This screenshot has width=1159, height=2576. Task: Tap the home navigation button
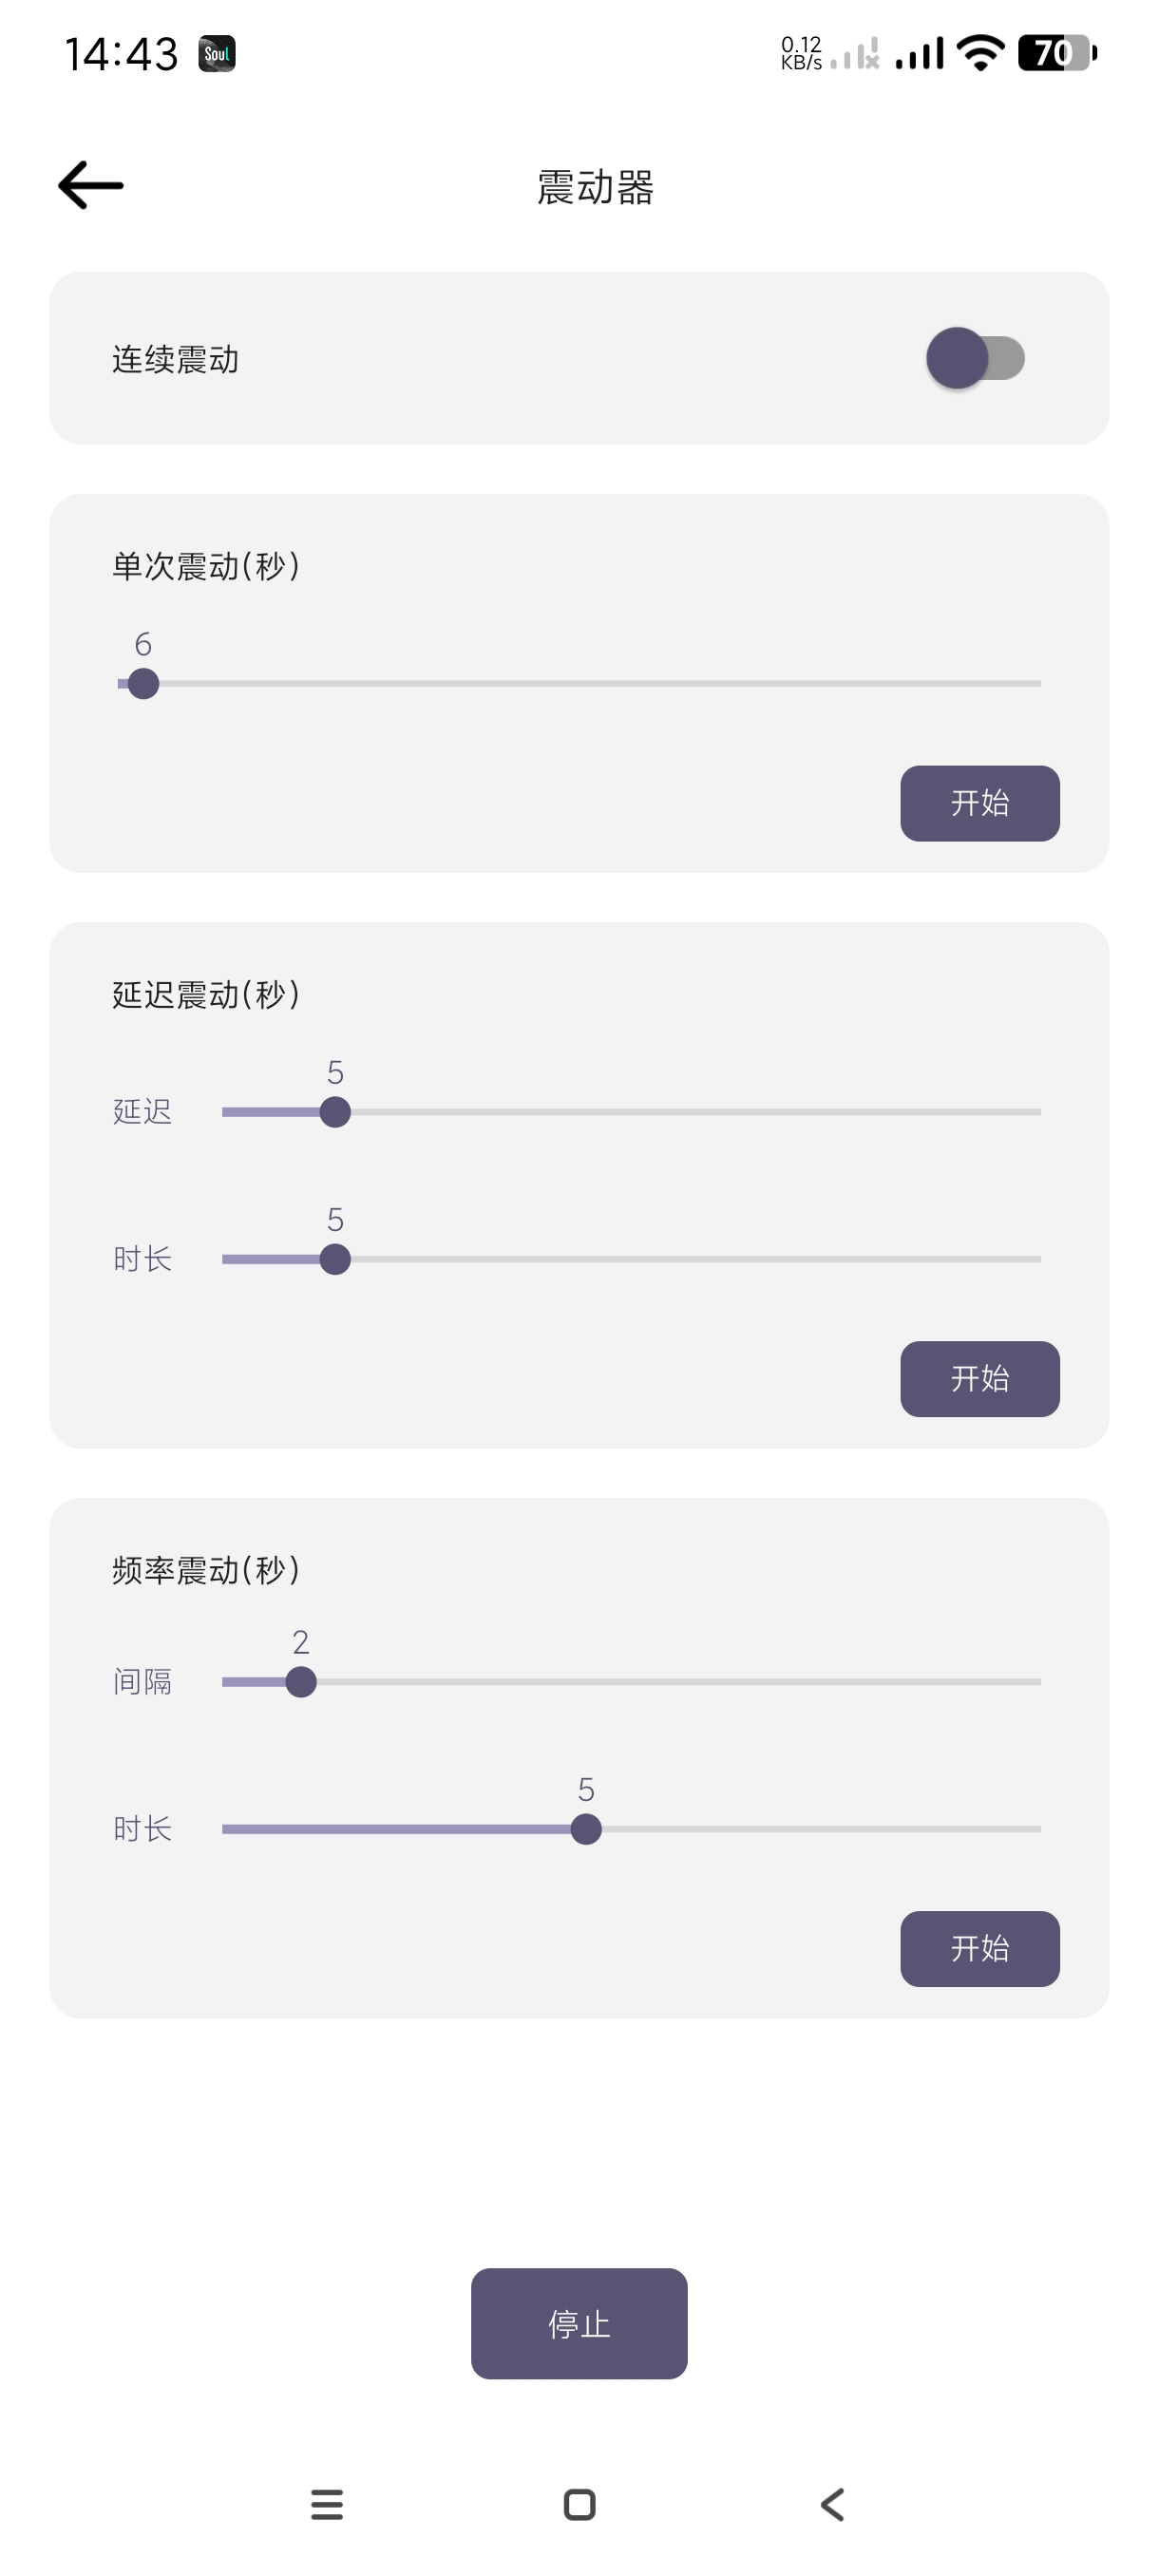pos(580,2504)
